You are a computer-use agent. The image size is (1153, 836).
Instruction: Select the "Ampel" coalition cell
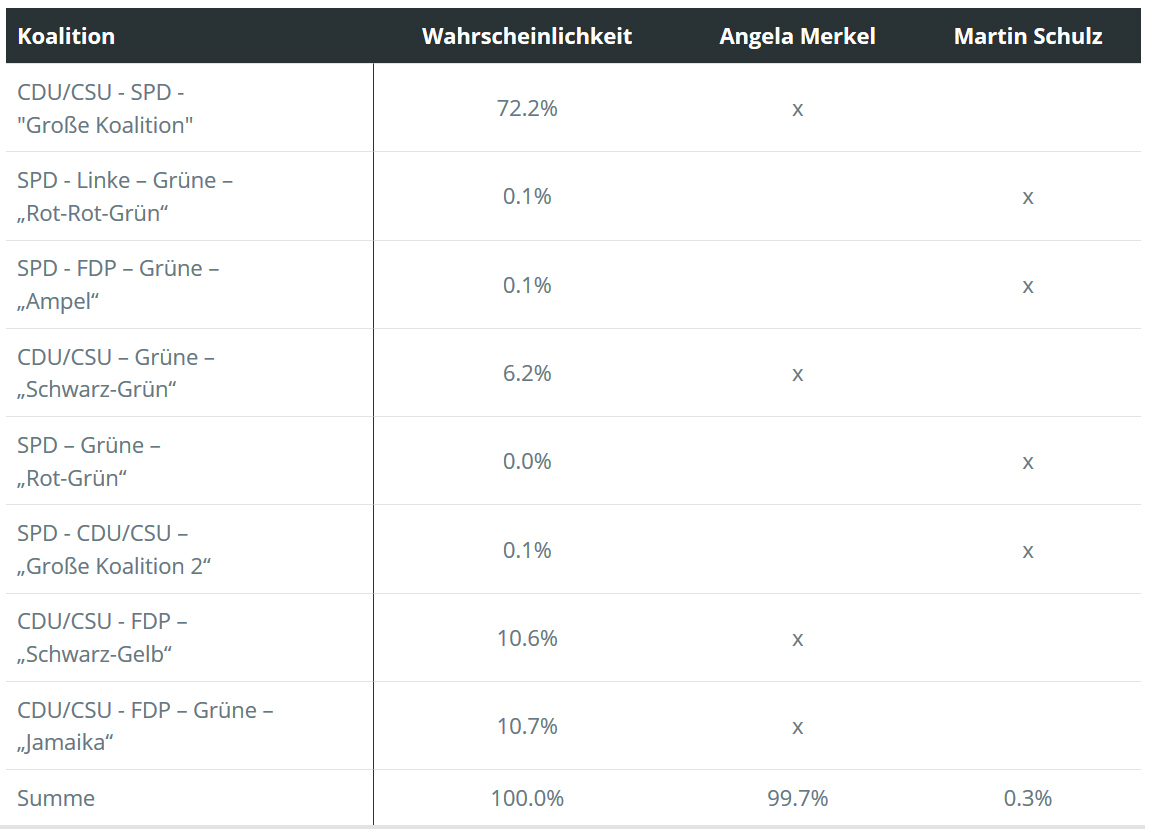pyautogui.click(x=118, y=285)
